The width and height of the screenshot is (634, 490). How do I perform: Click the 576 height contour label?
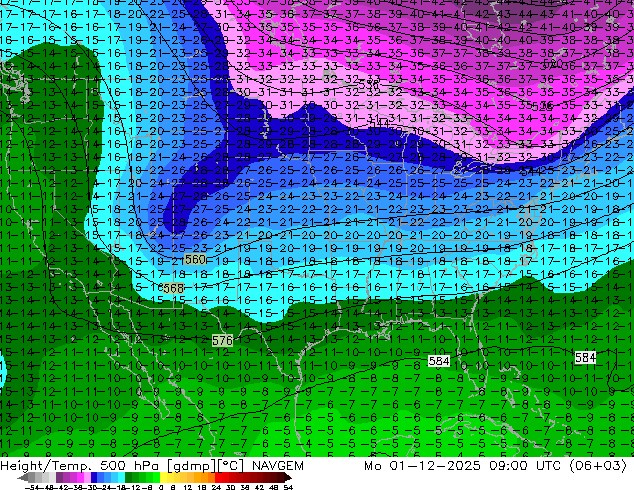click(x=222, y=340)
